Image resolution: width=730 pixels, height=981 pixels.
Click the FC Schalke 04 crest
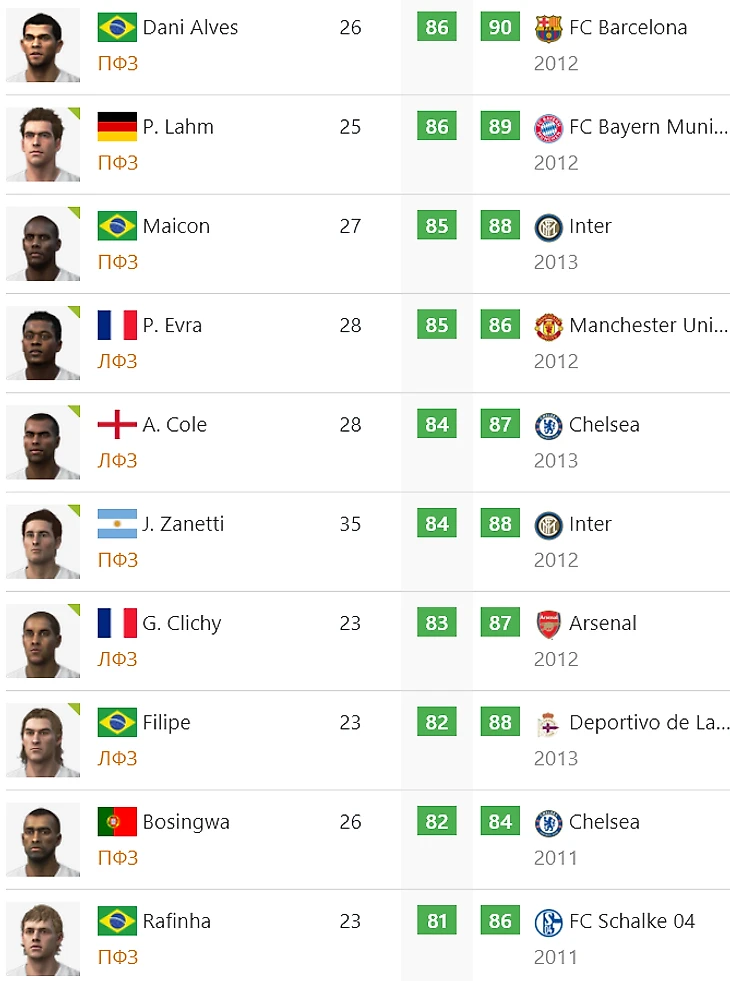tap(548, 922)
